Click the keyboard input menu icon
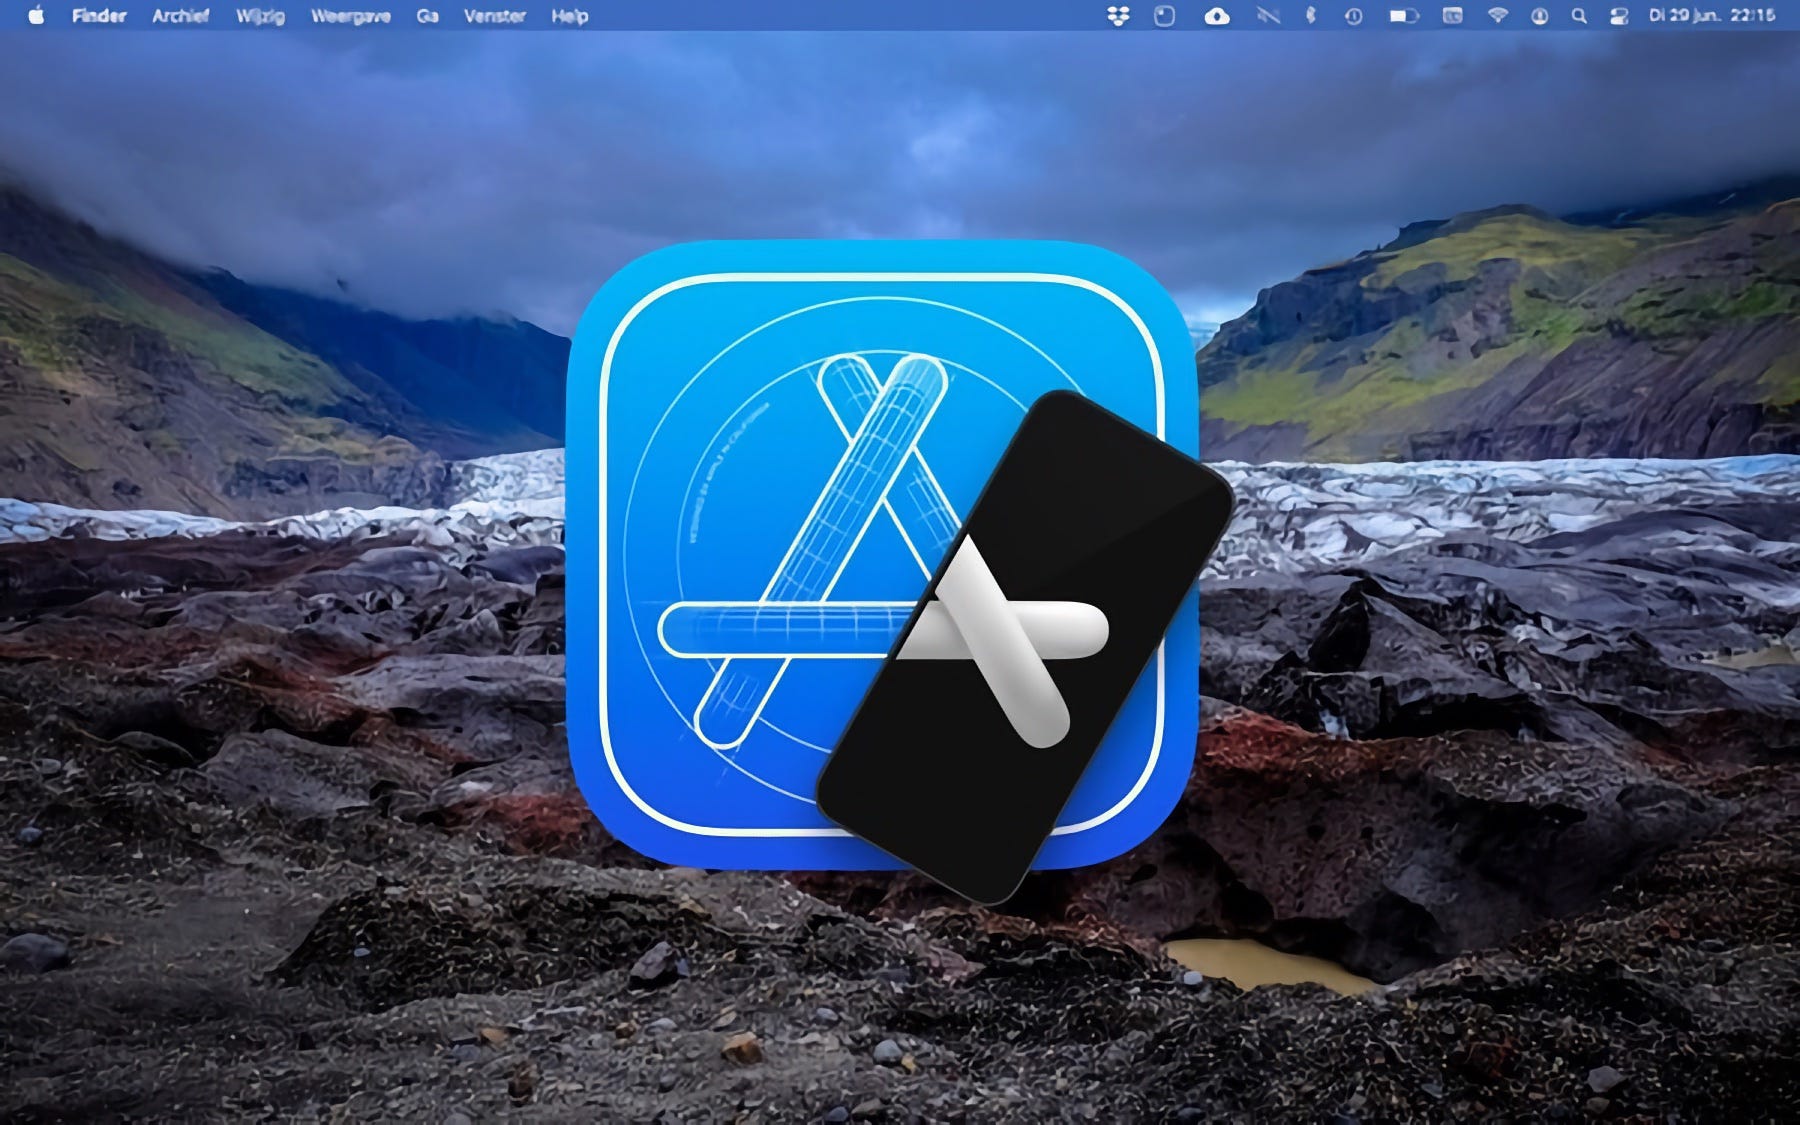 click(x=1452, y=16)
